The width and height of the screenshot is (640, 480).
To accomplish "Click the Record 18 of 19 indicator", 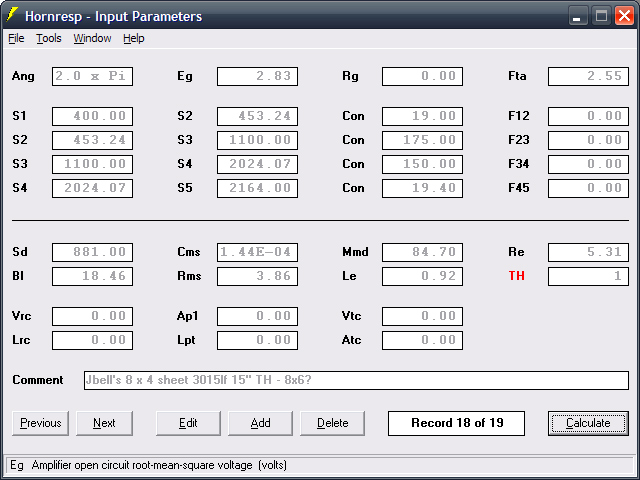I will coord(456,423).
